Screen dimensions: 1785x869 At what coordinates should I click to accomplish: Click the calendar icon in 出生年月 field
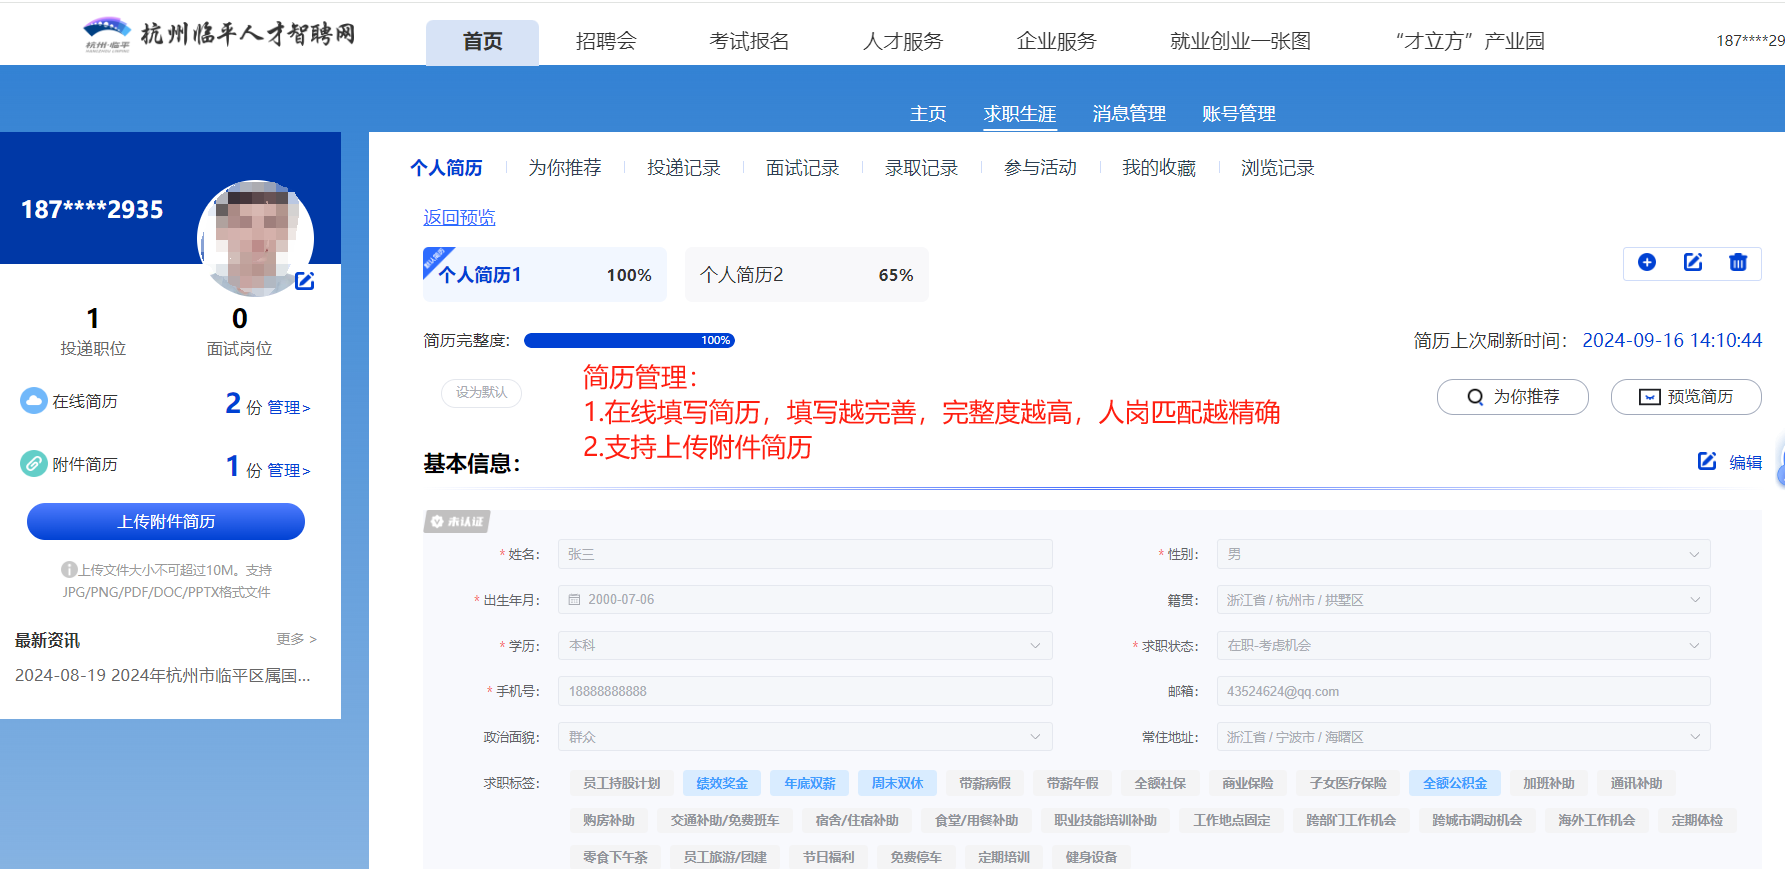point(575,600)
